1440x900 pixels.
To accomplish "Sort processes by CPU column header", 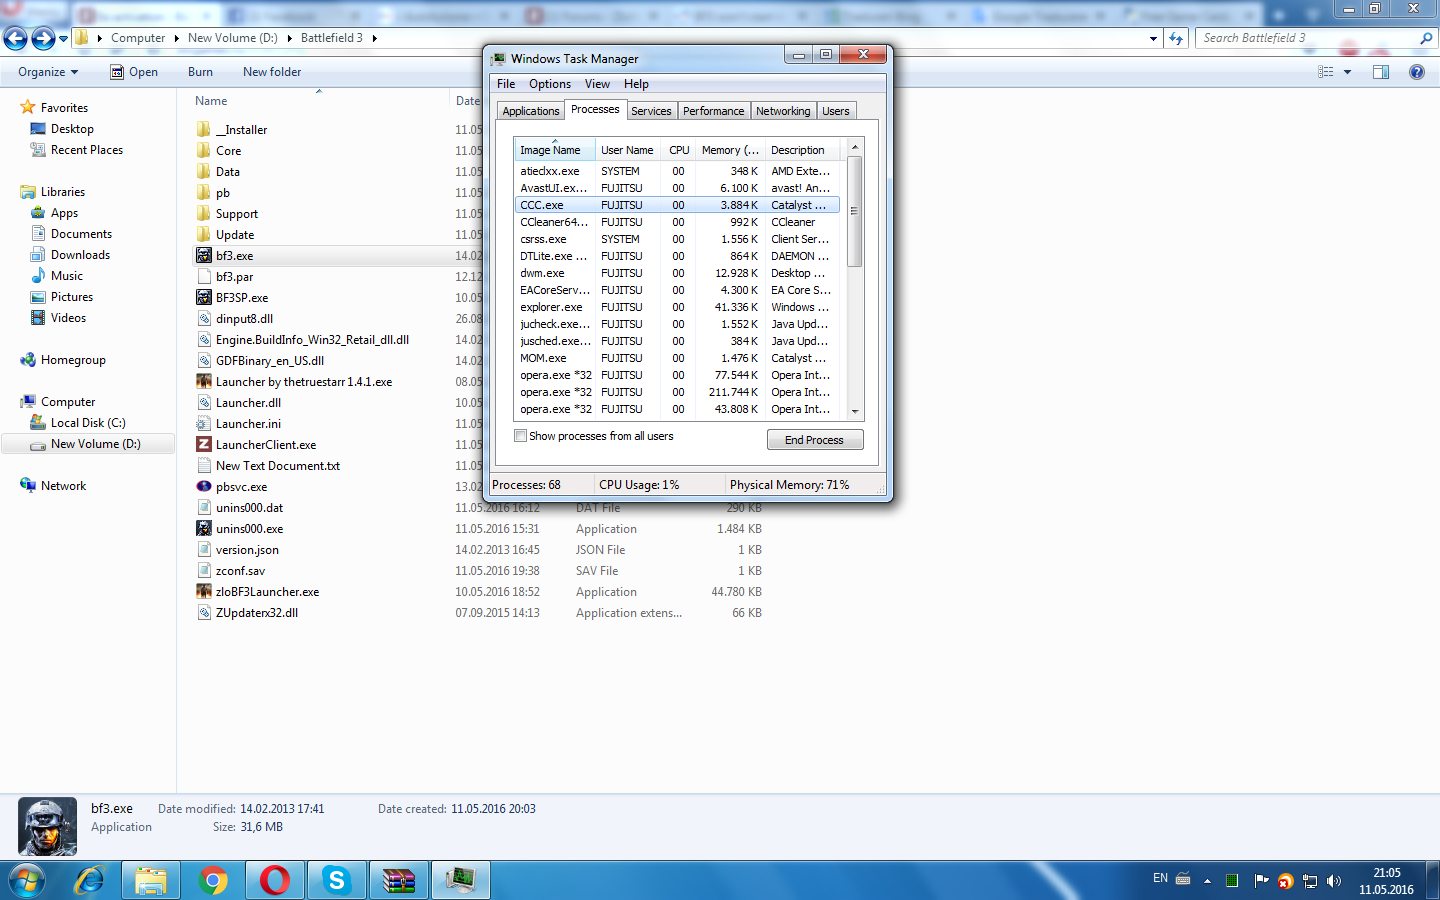I will coord(679,150).
